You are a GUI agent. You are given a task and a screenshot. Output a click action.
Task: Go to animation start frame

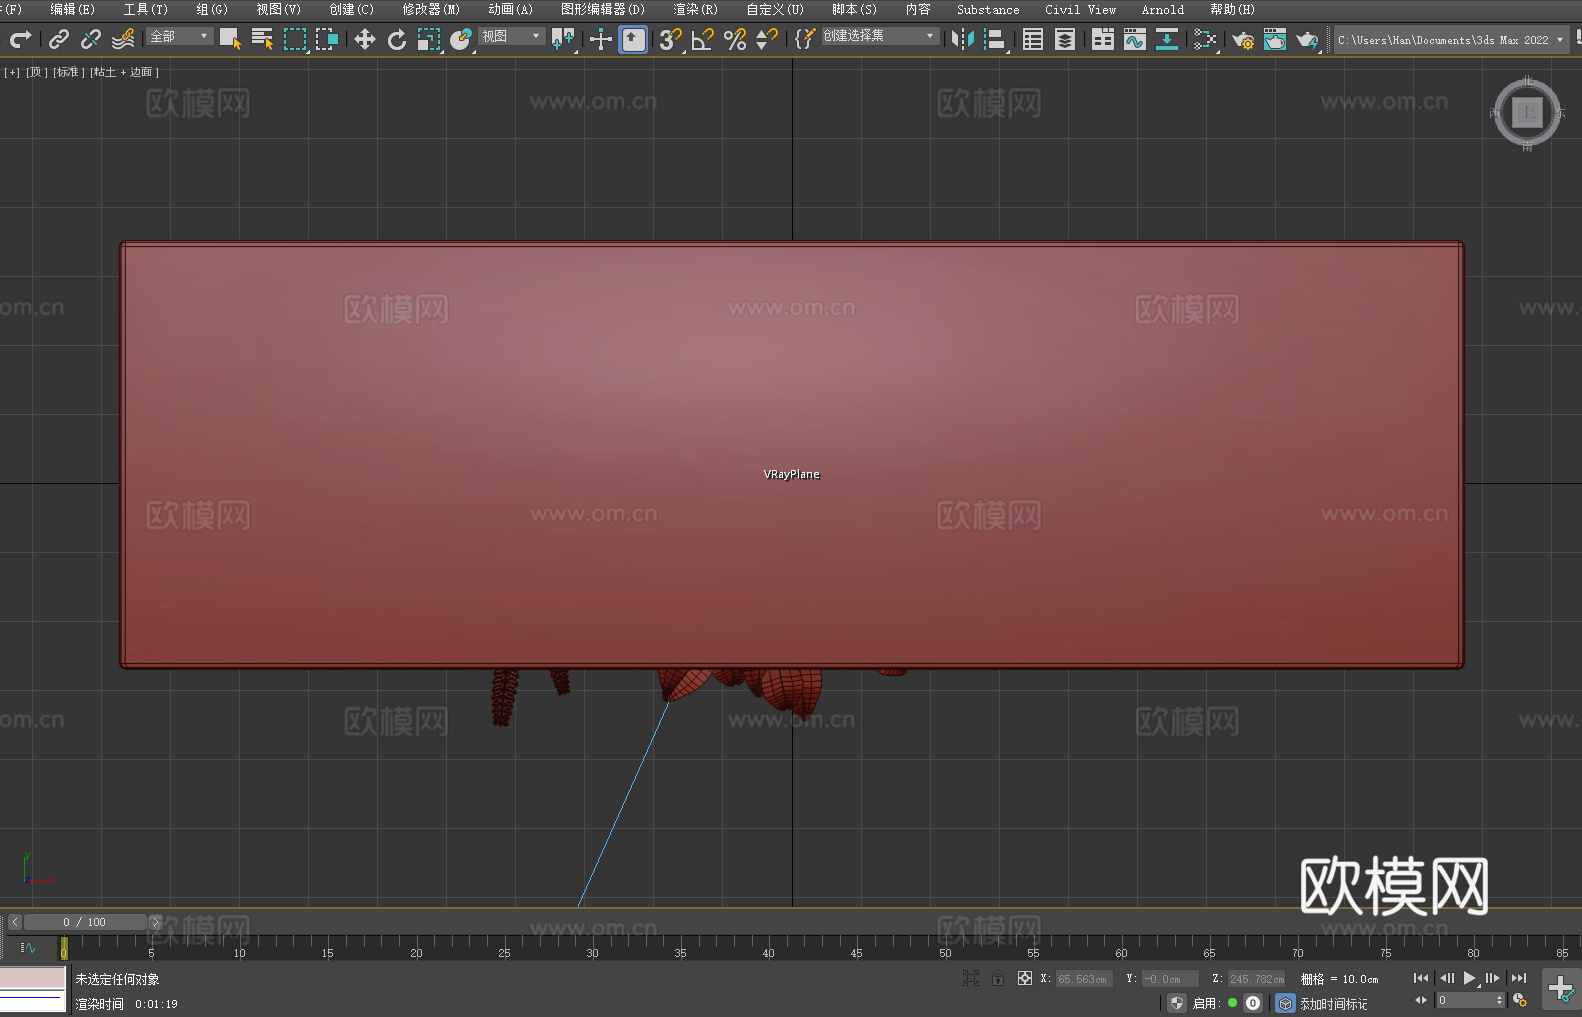coord(1421,978)
